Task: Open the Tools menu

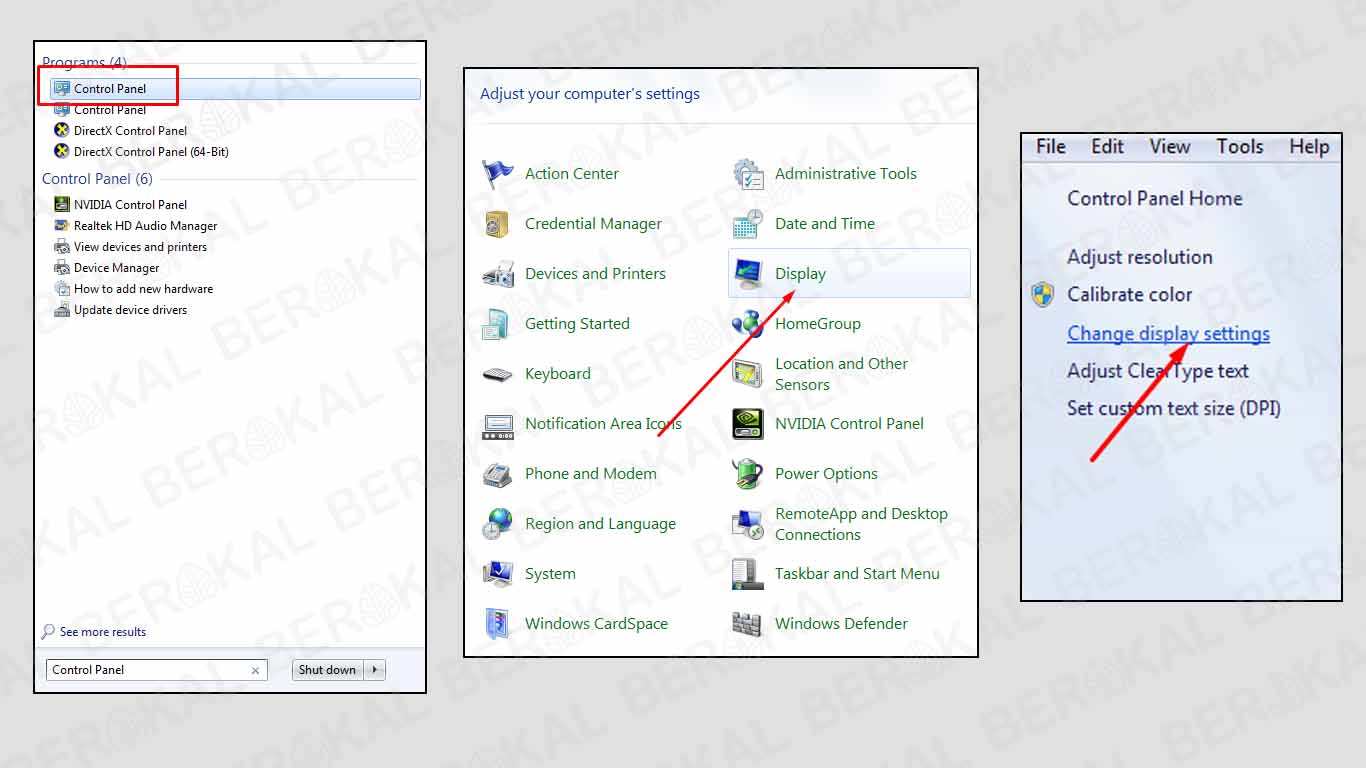Action: point(1239,146)
